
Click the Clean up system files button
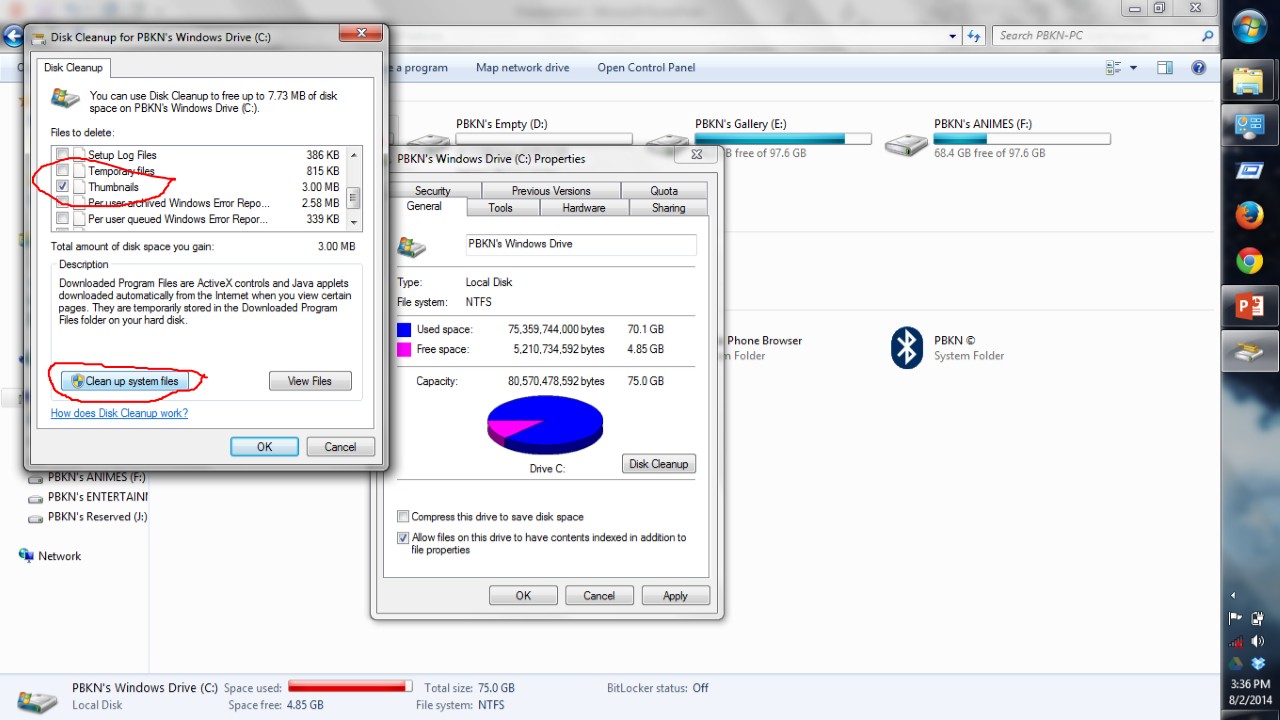tap(125, 381)
